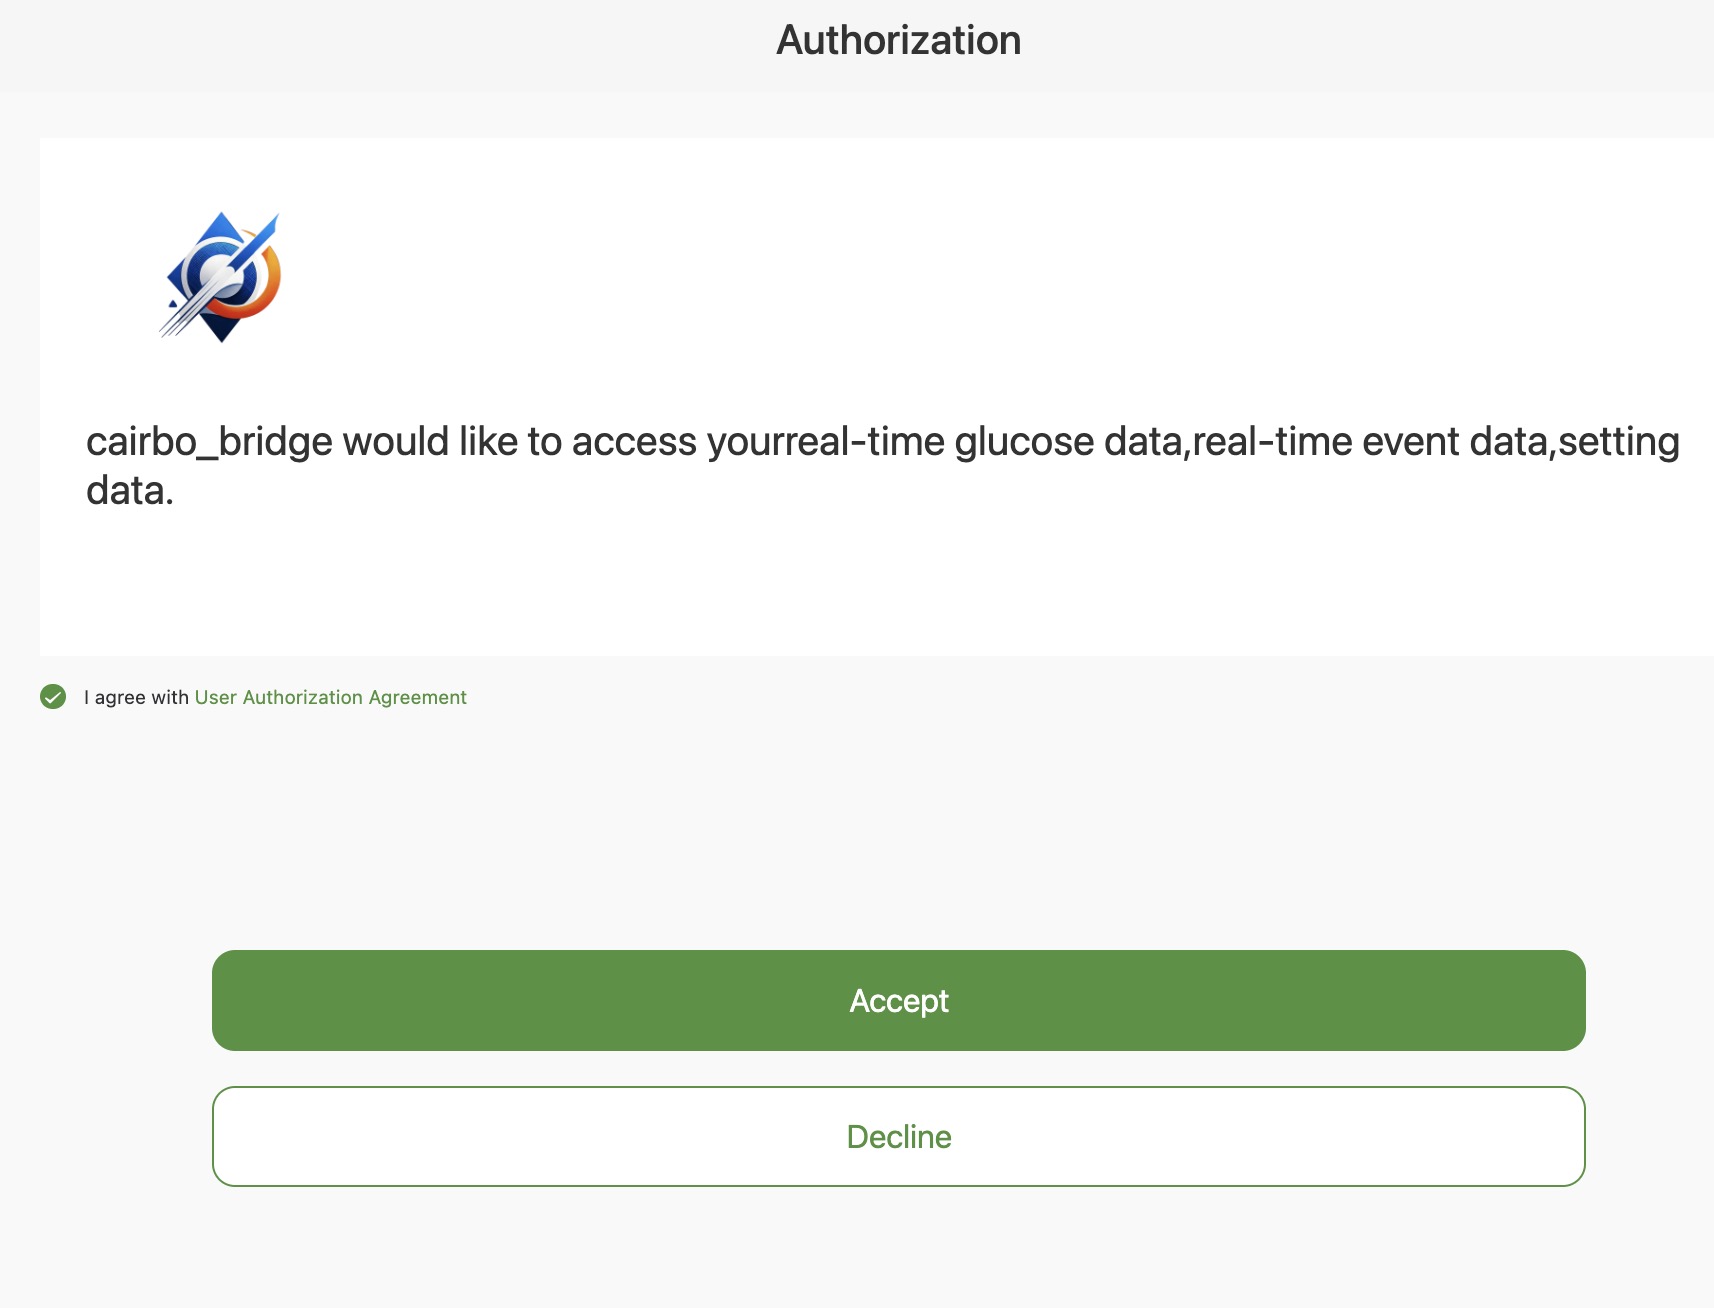Click the blue diamond logo above the request

[221, 277]
